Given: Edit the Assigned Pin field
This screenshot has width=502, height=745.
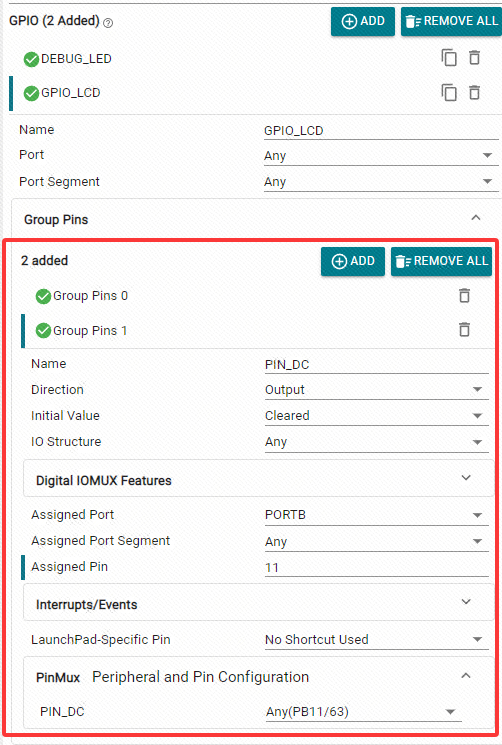Looking at the screenshot, I should [x=376, y=567].
